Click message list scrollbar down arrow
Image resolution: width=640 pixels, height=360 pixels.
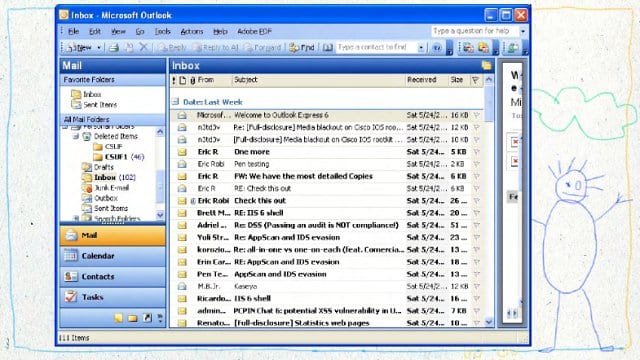489,322
